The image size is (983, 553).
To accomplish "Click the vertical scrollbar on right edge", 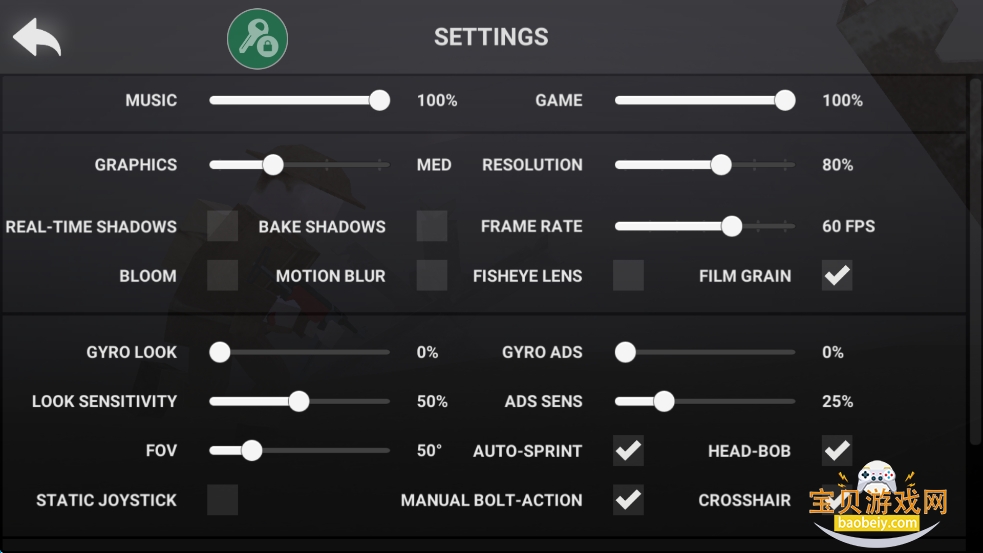I will 975,260.
